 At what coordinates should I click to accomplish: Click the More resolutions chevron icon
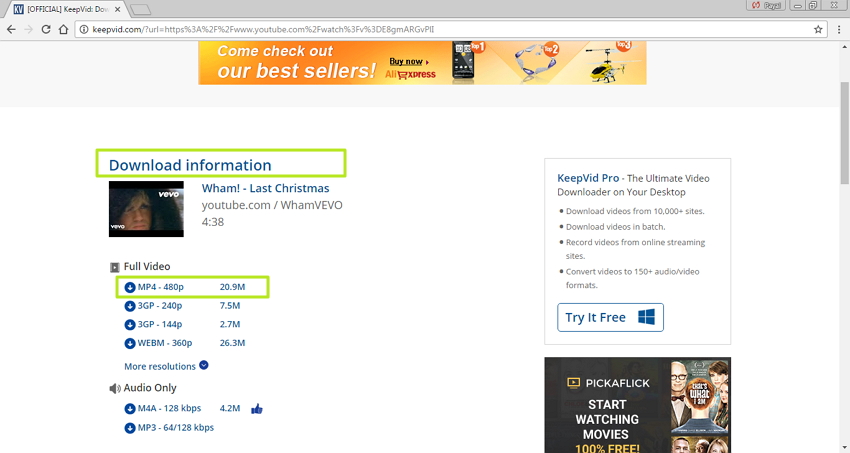coord(204,365)
